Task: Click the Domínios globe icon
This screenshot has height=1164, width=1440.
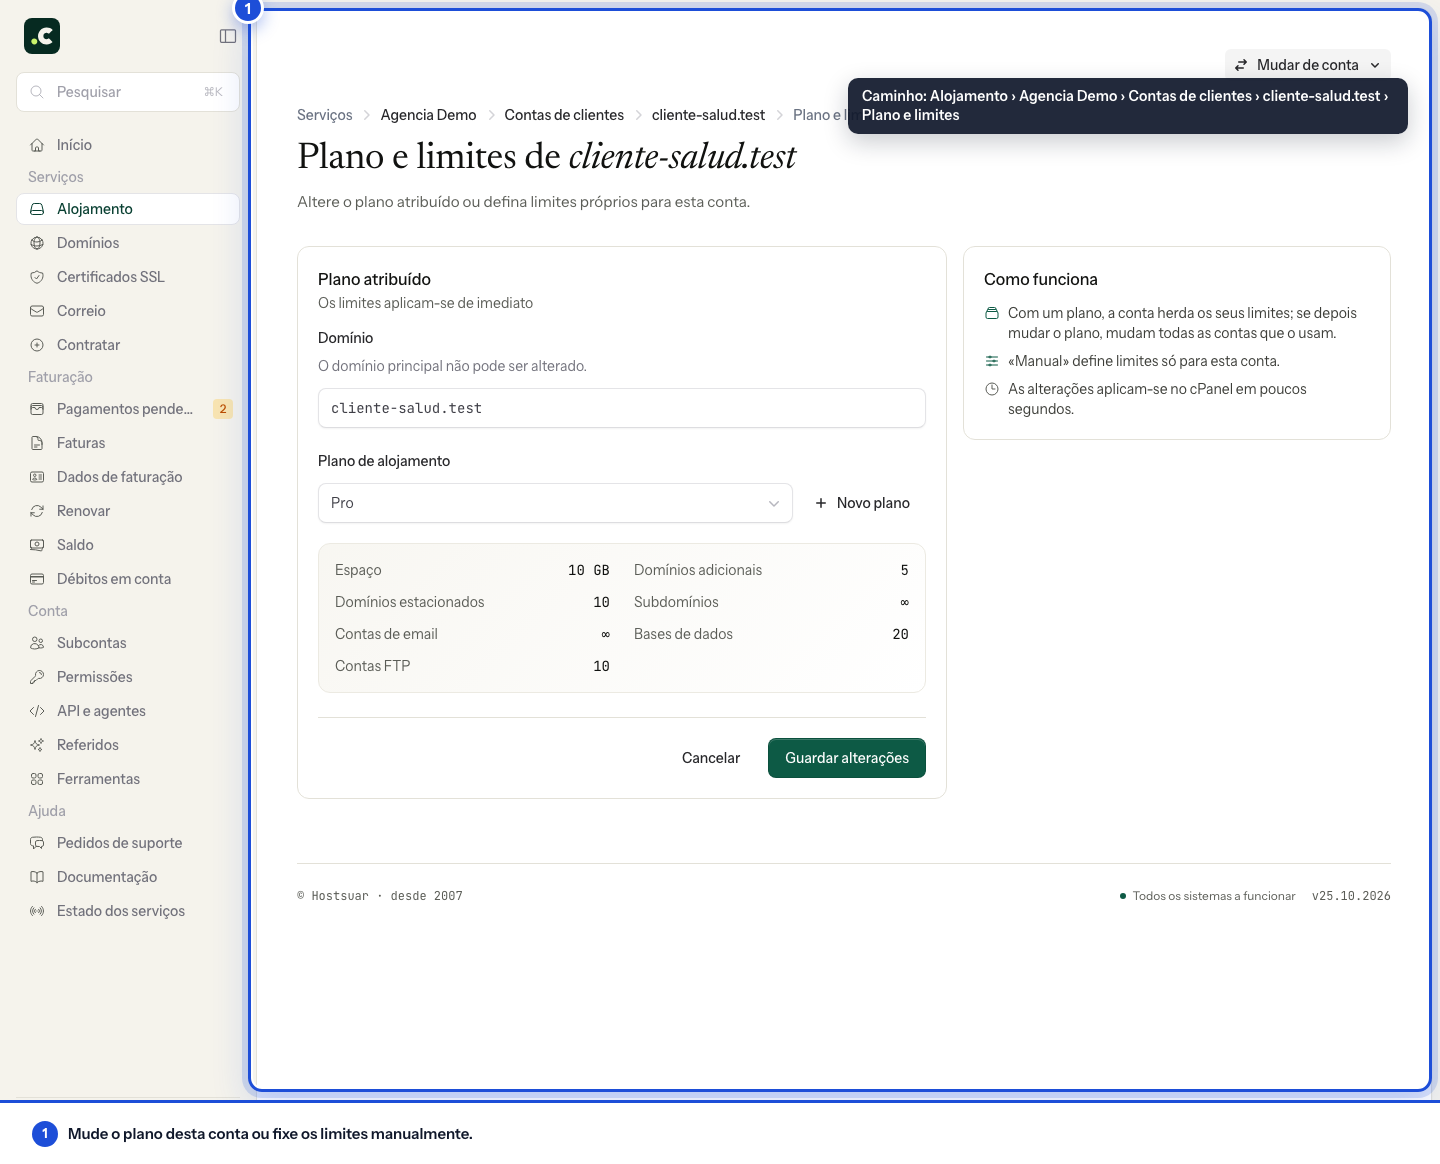Action: pyautogui.click(x=37, y=243)
